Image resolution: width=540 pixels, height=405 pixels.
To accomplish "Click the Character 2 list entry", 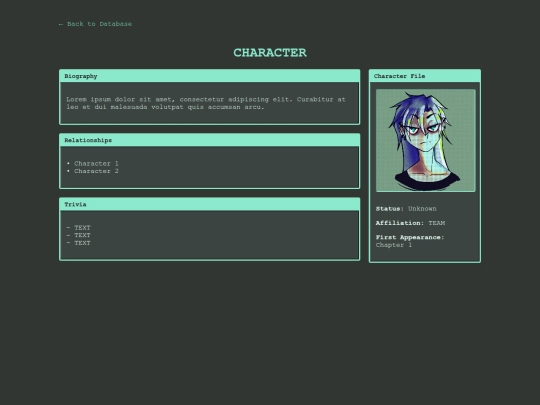I will point(96,171).
